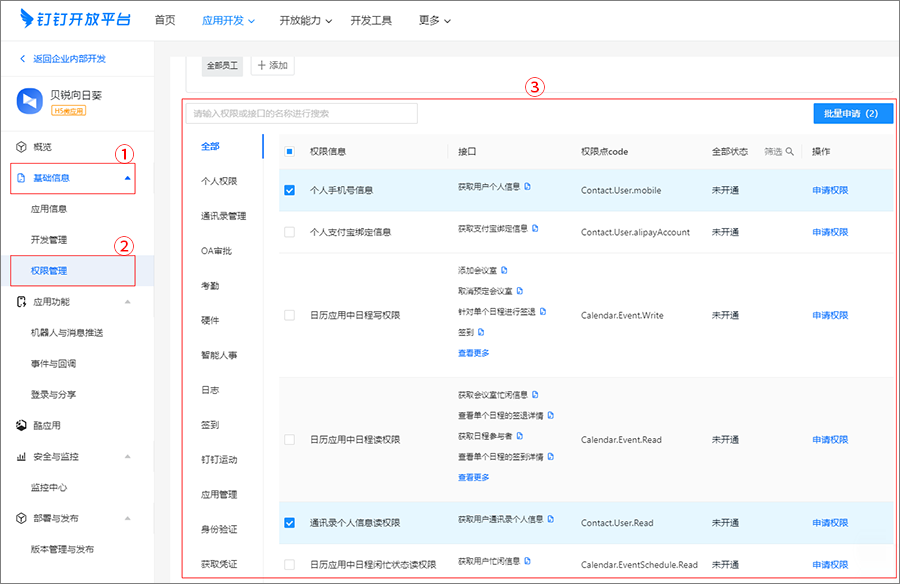Check the 个人支付宝绑定信息 checkbox
The width and height of the screenshot is (900, 584).
[x=290, y=232]
